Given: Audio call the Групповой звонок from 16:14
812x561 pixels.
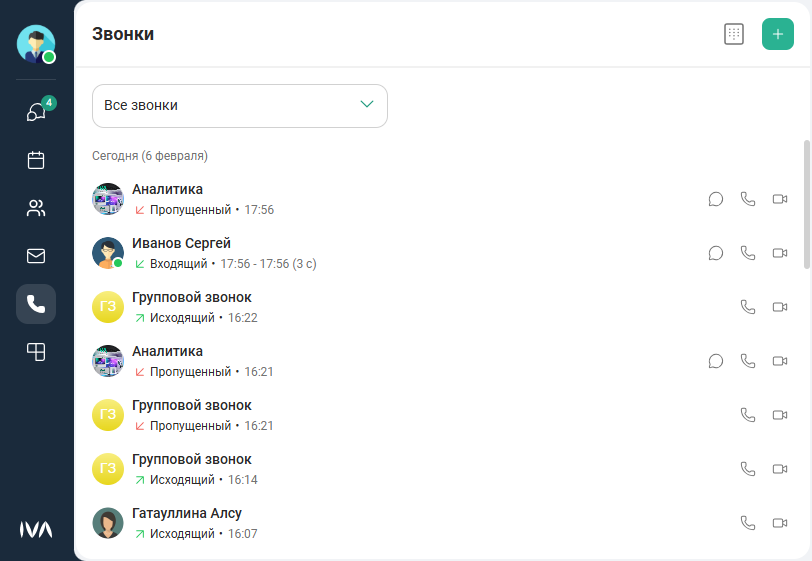Looking at the screenshot, I should click(748, 469).
